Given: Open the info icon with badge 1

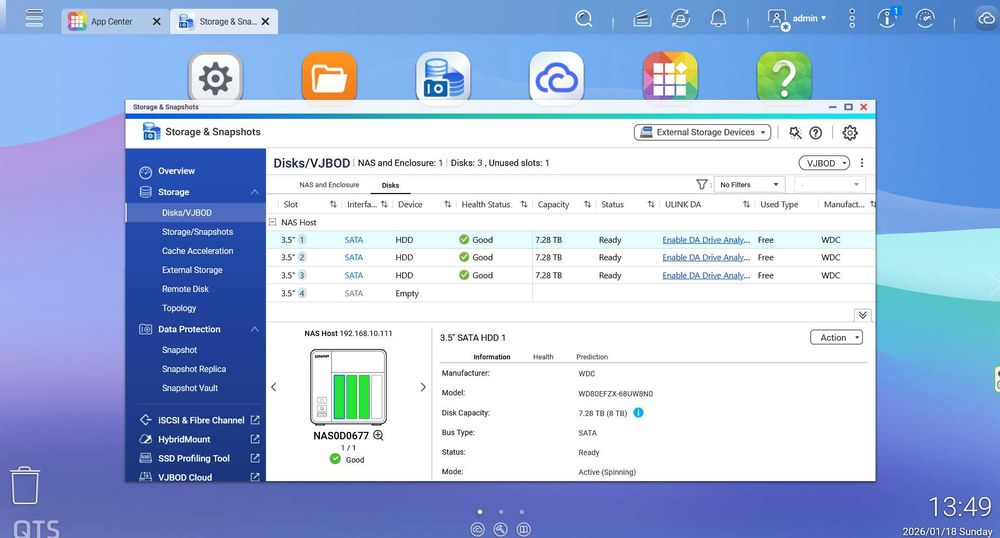Looking at the screenshot, I should point(887,18).
